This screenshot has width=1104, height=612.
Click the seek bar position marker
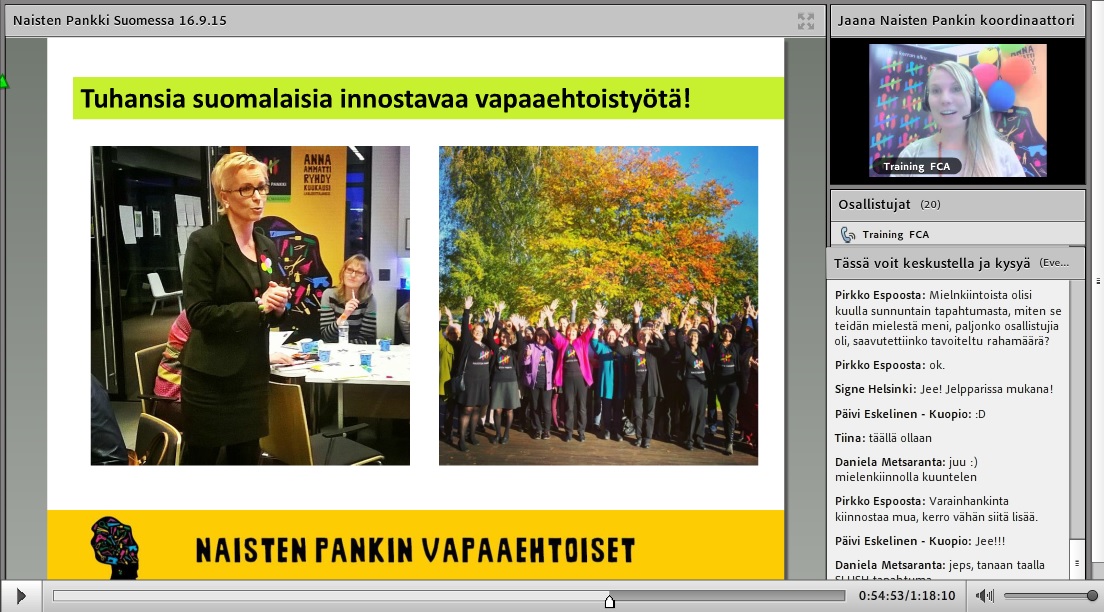click(x=610, y=601)
